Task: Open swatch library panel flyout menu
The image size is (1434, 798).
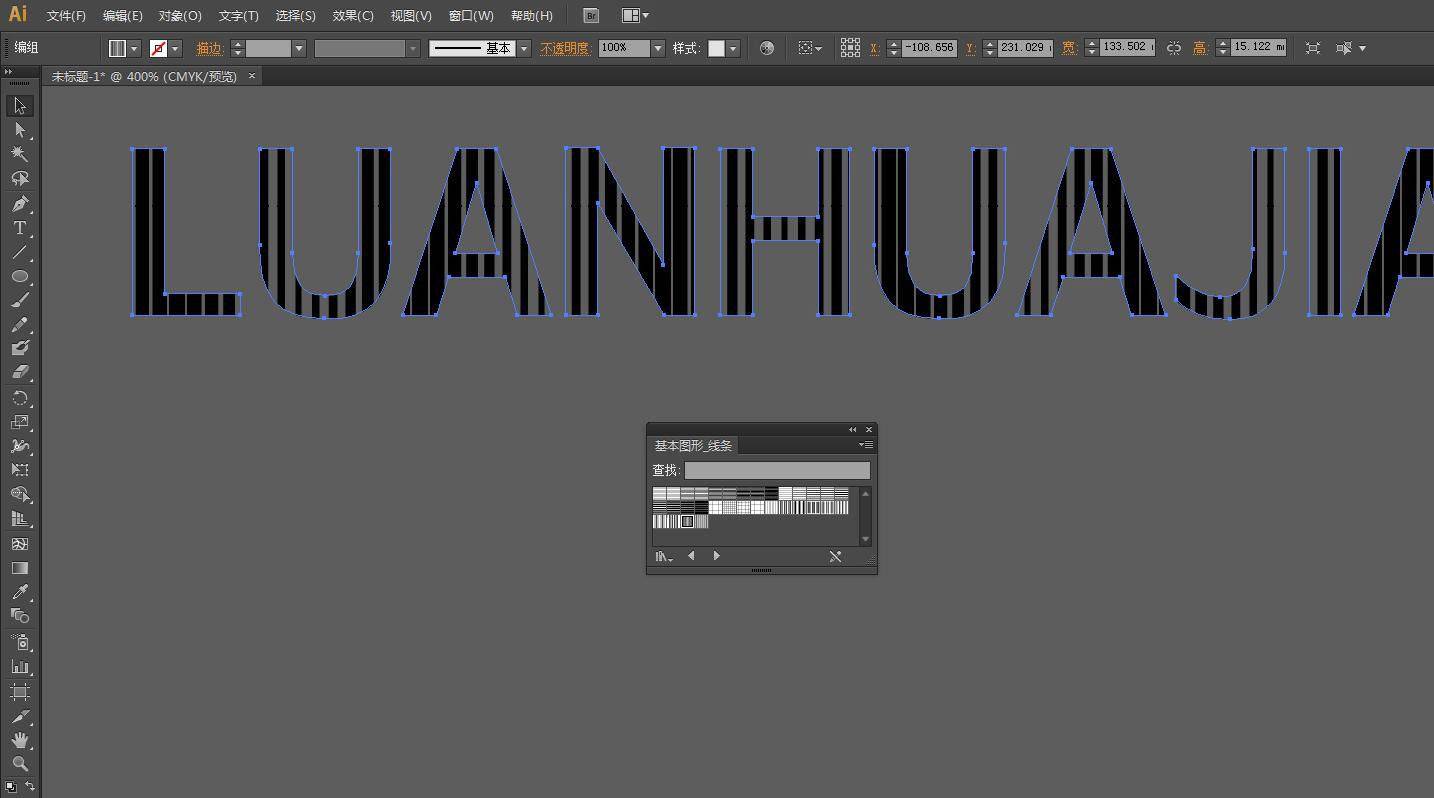Action: coord(866,445)
